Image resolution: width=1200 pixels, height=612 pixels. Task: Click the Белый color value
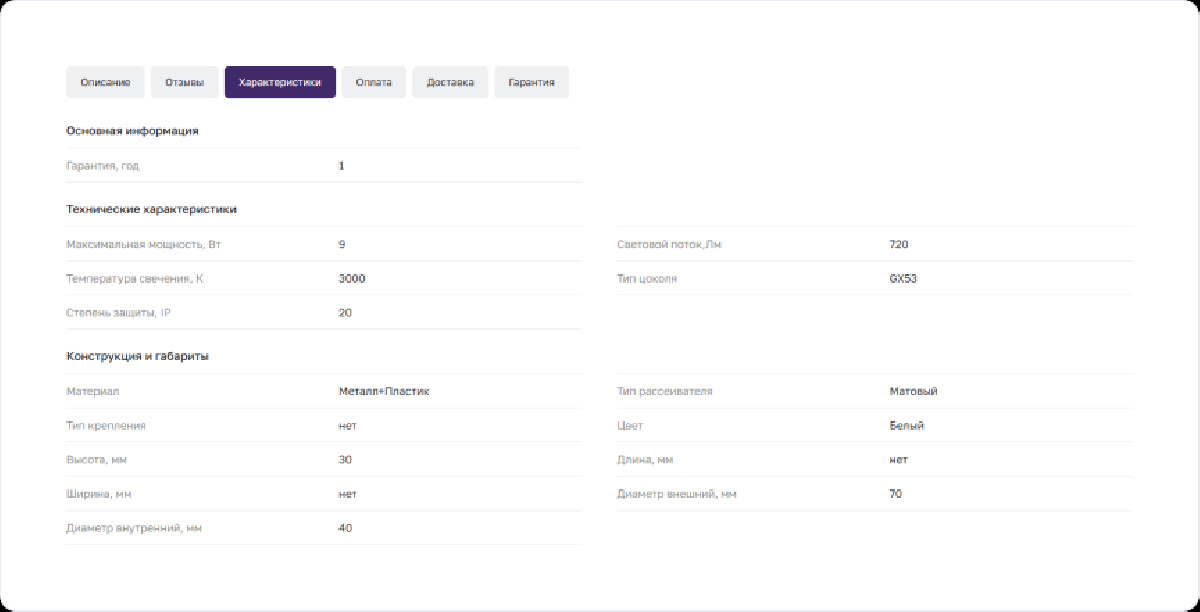(907, 425)
